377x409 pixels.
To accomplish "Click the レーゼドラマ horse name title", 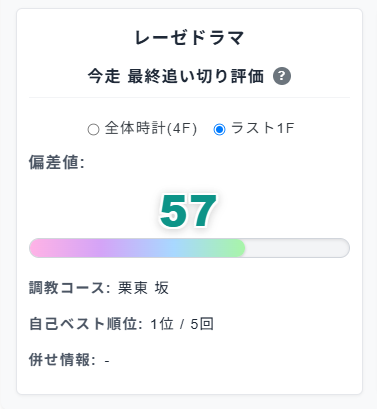I will coord(189,38).
